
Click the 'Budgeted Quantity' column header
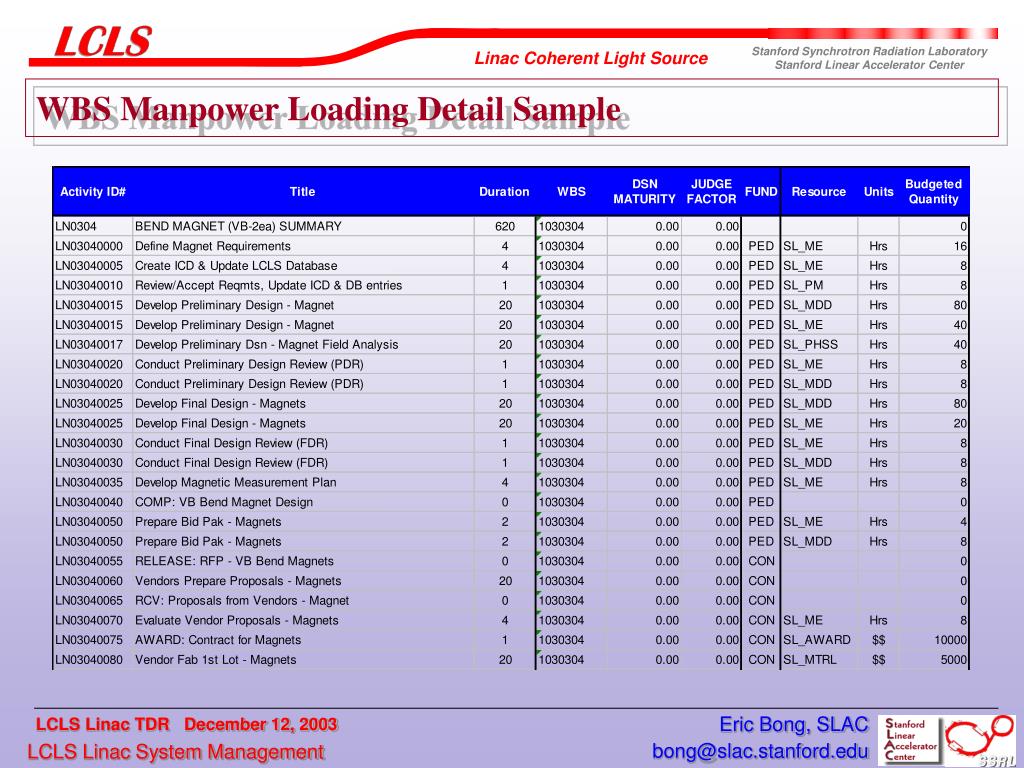(933, 191)
